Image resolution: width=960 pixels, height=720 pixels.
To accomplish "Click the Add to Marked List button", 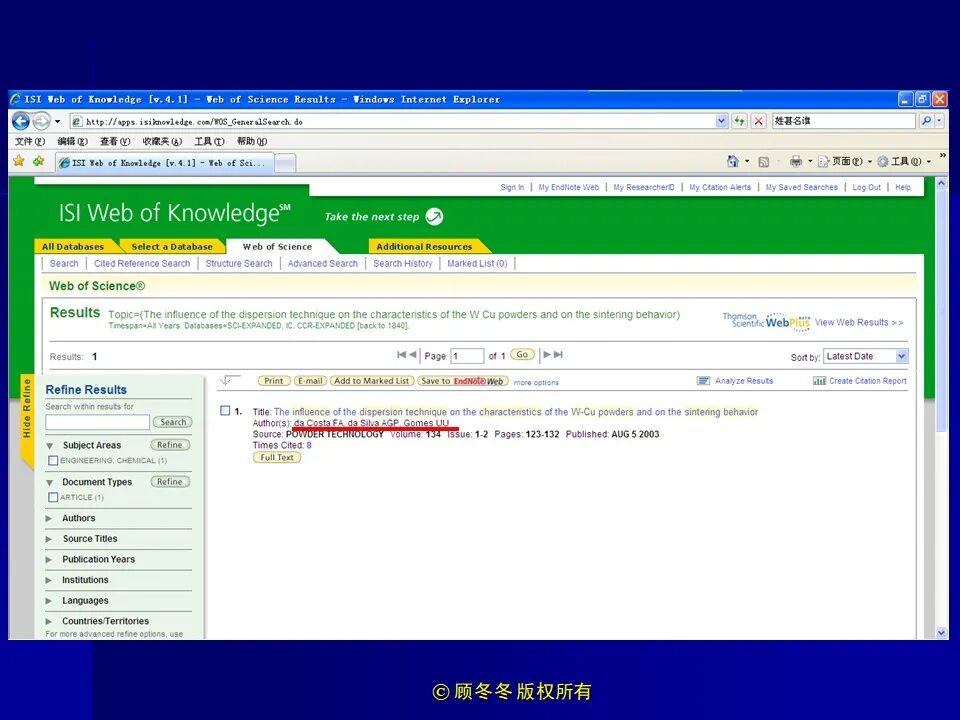I will point(372,381).
